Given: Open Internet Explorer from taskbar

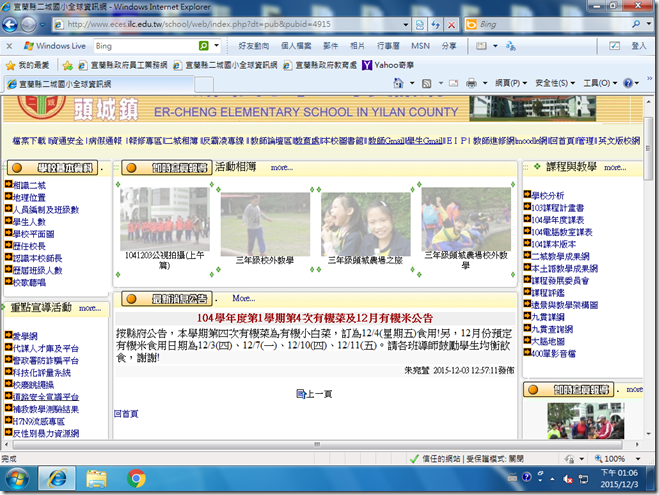Looking at the screenshot, I should (57, 479).
